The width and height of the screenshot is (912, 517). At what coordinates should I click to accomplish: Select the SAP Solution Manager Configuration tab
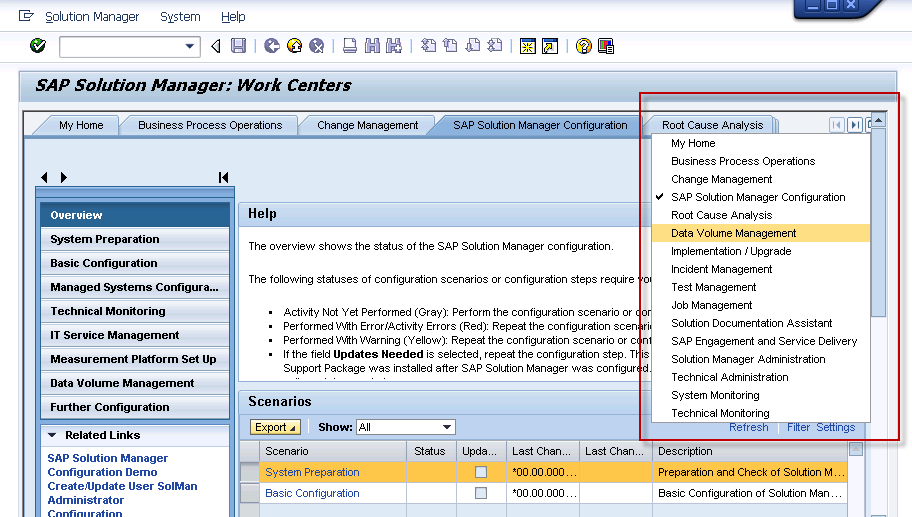(540, 125)
